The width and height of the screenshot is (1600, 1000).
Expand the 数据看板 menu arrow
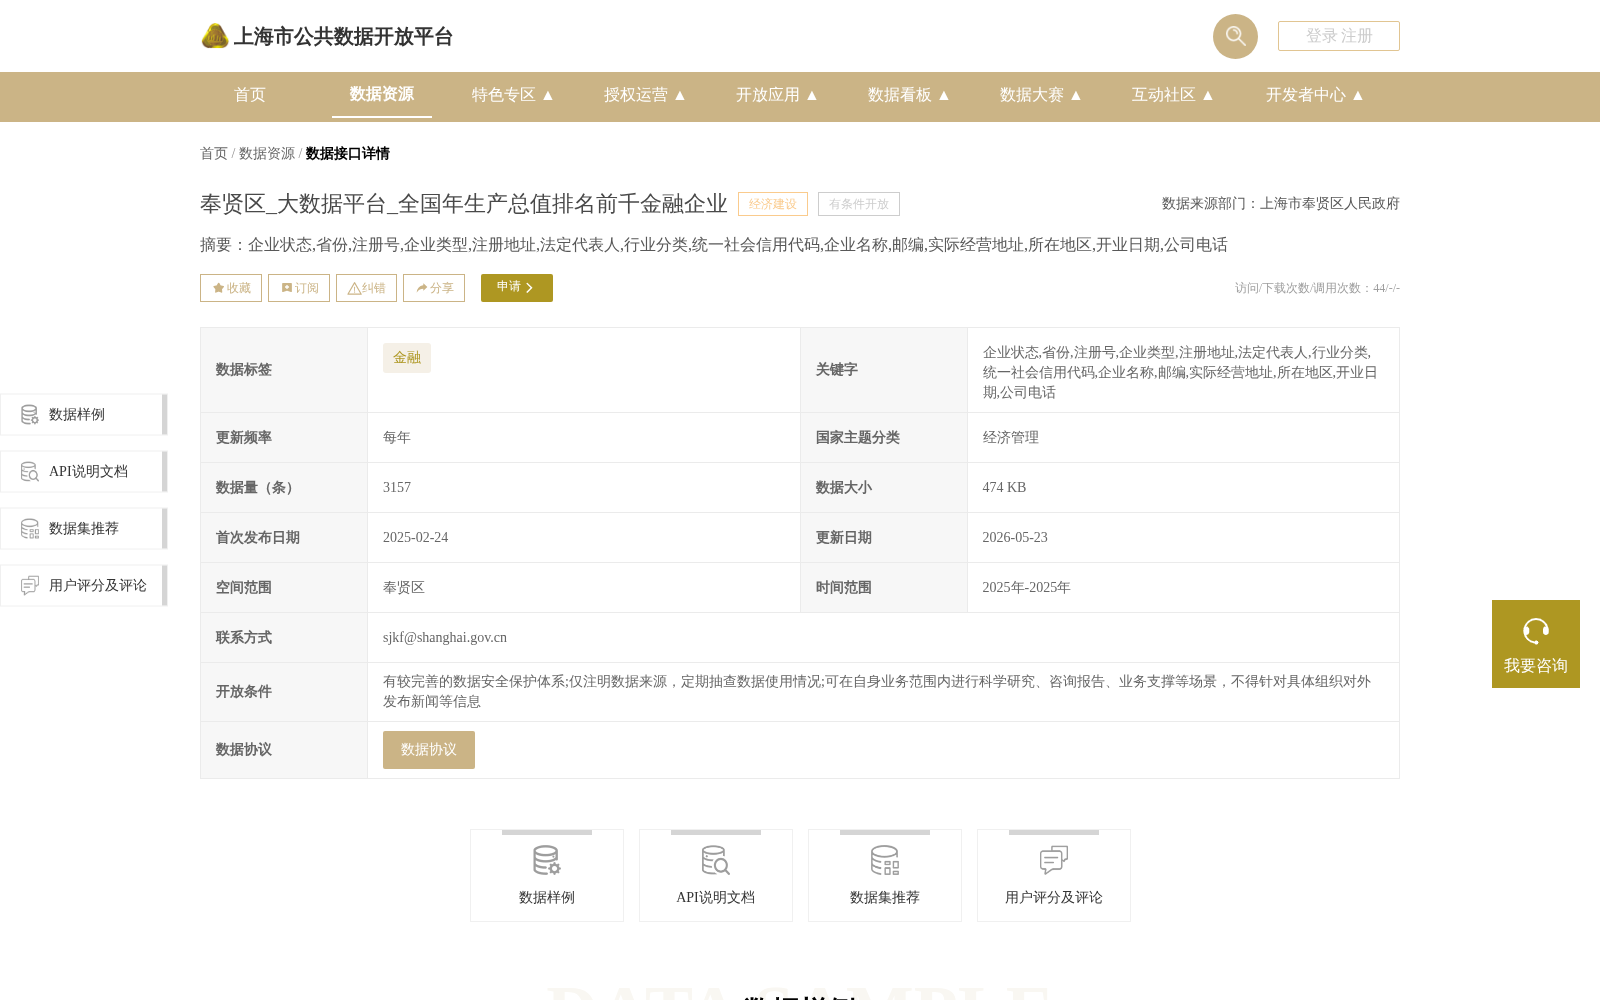(x=944, y=95)
